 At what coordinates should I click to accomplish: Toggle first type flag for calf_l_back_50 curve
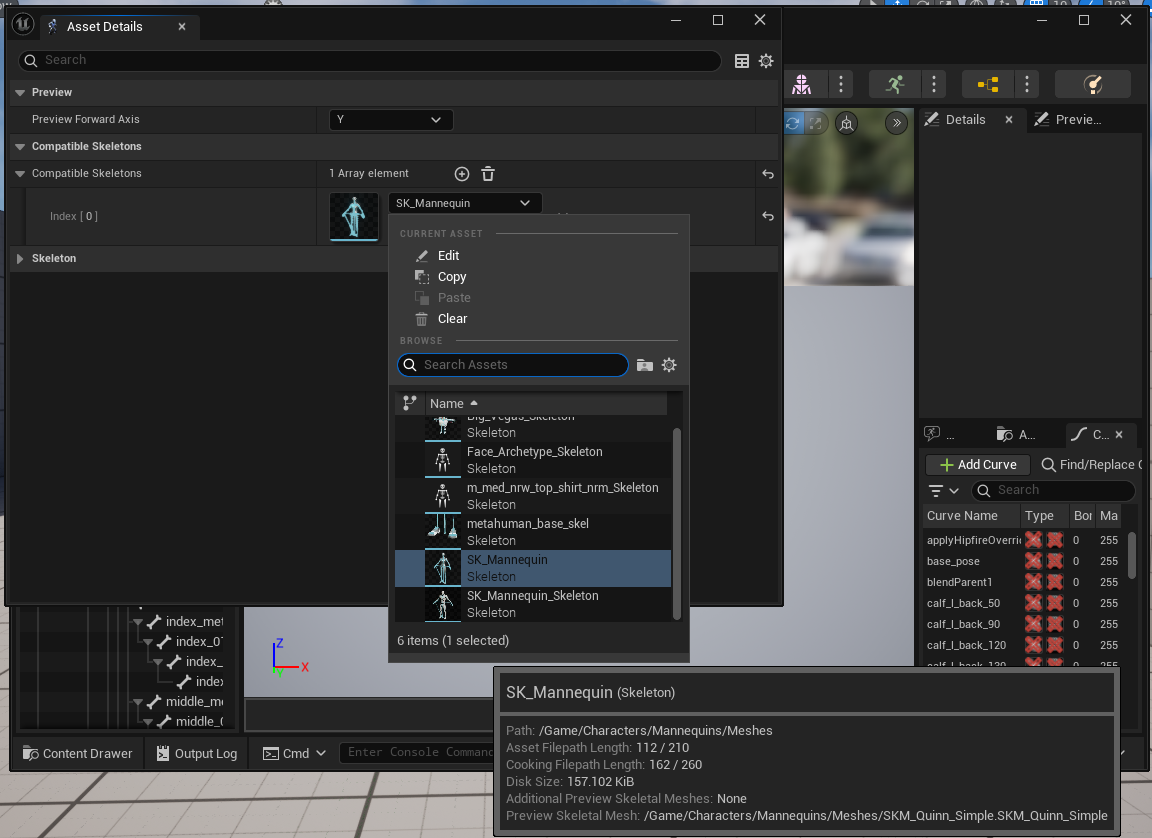click(1033, 603)
